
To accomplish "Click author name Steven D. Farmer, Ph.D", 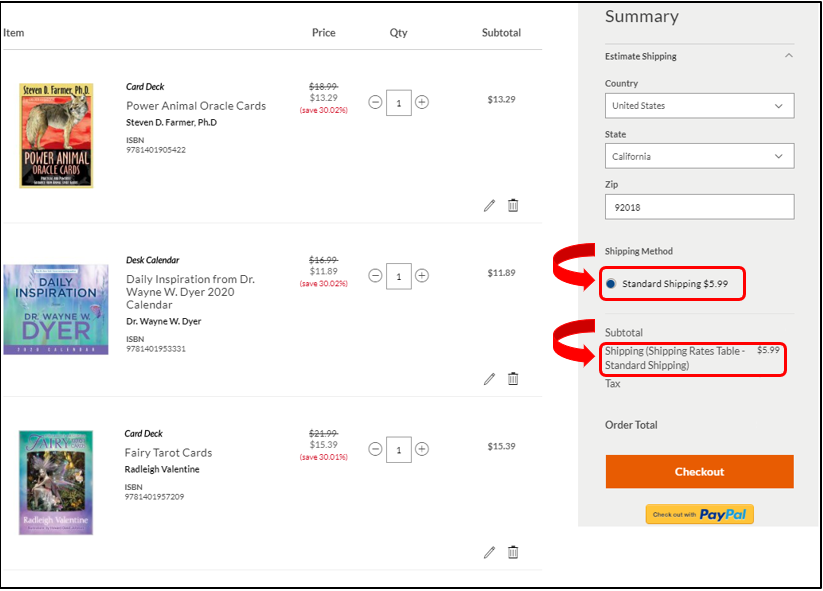I will coord(171,123).
